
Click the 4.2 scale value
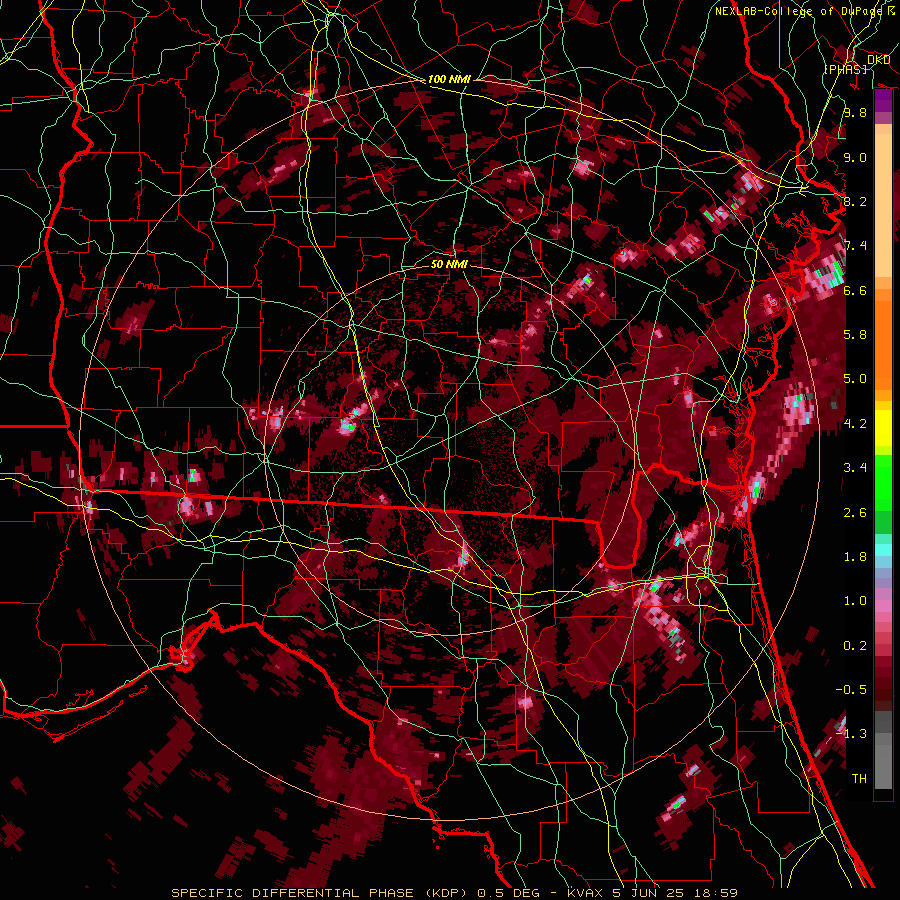[x=855, y=424]
